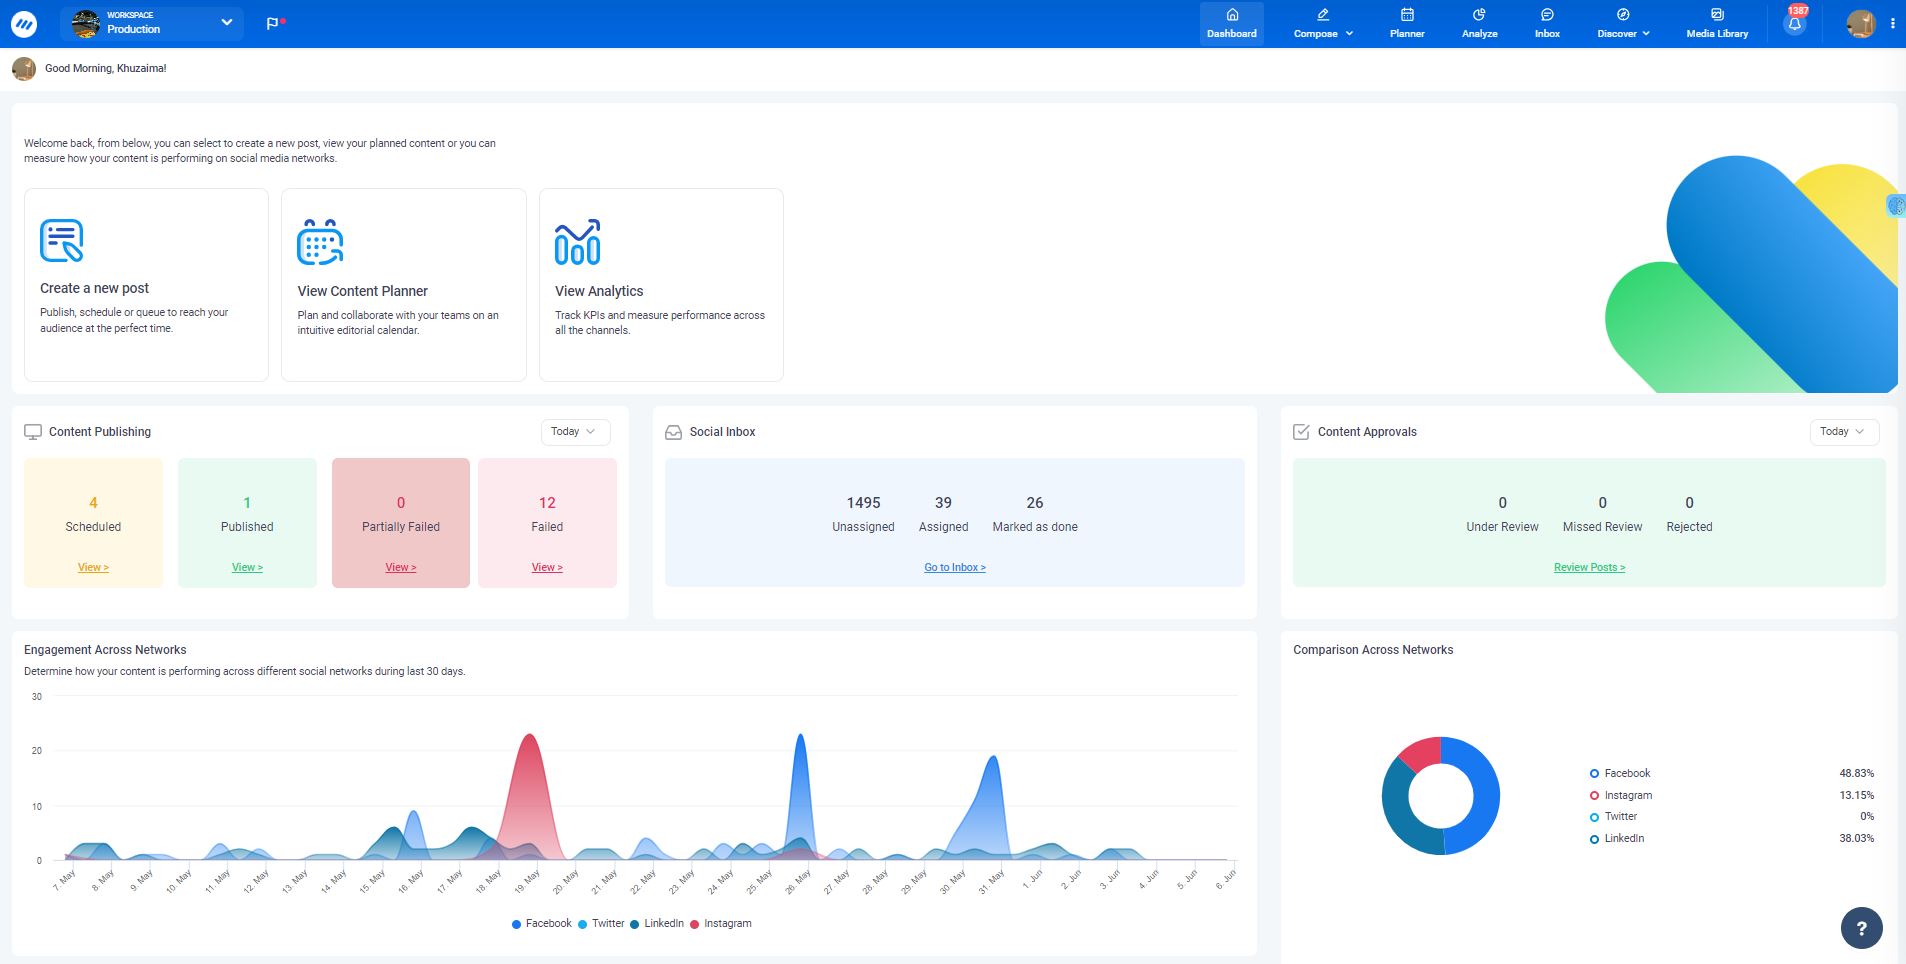Toggle Facebook in engagement chart legend

point(542,924)
